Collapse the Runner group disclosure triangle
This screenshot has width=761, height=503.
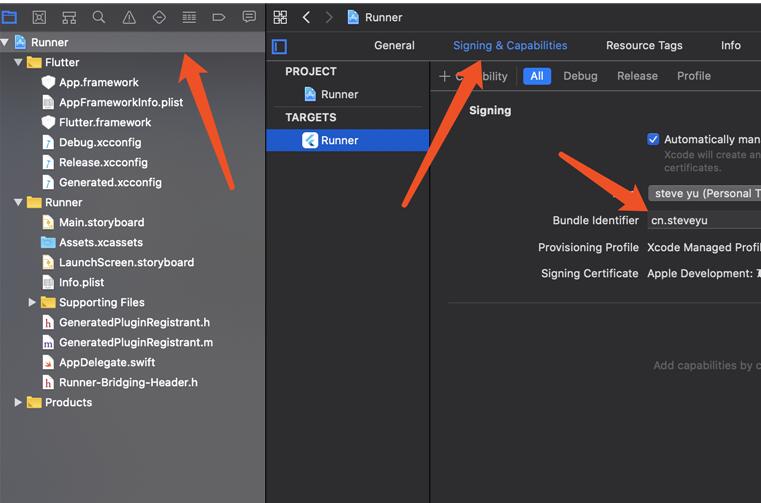[x=18, y=202]
